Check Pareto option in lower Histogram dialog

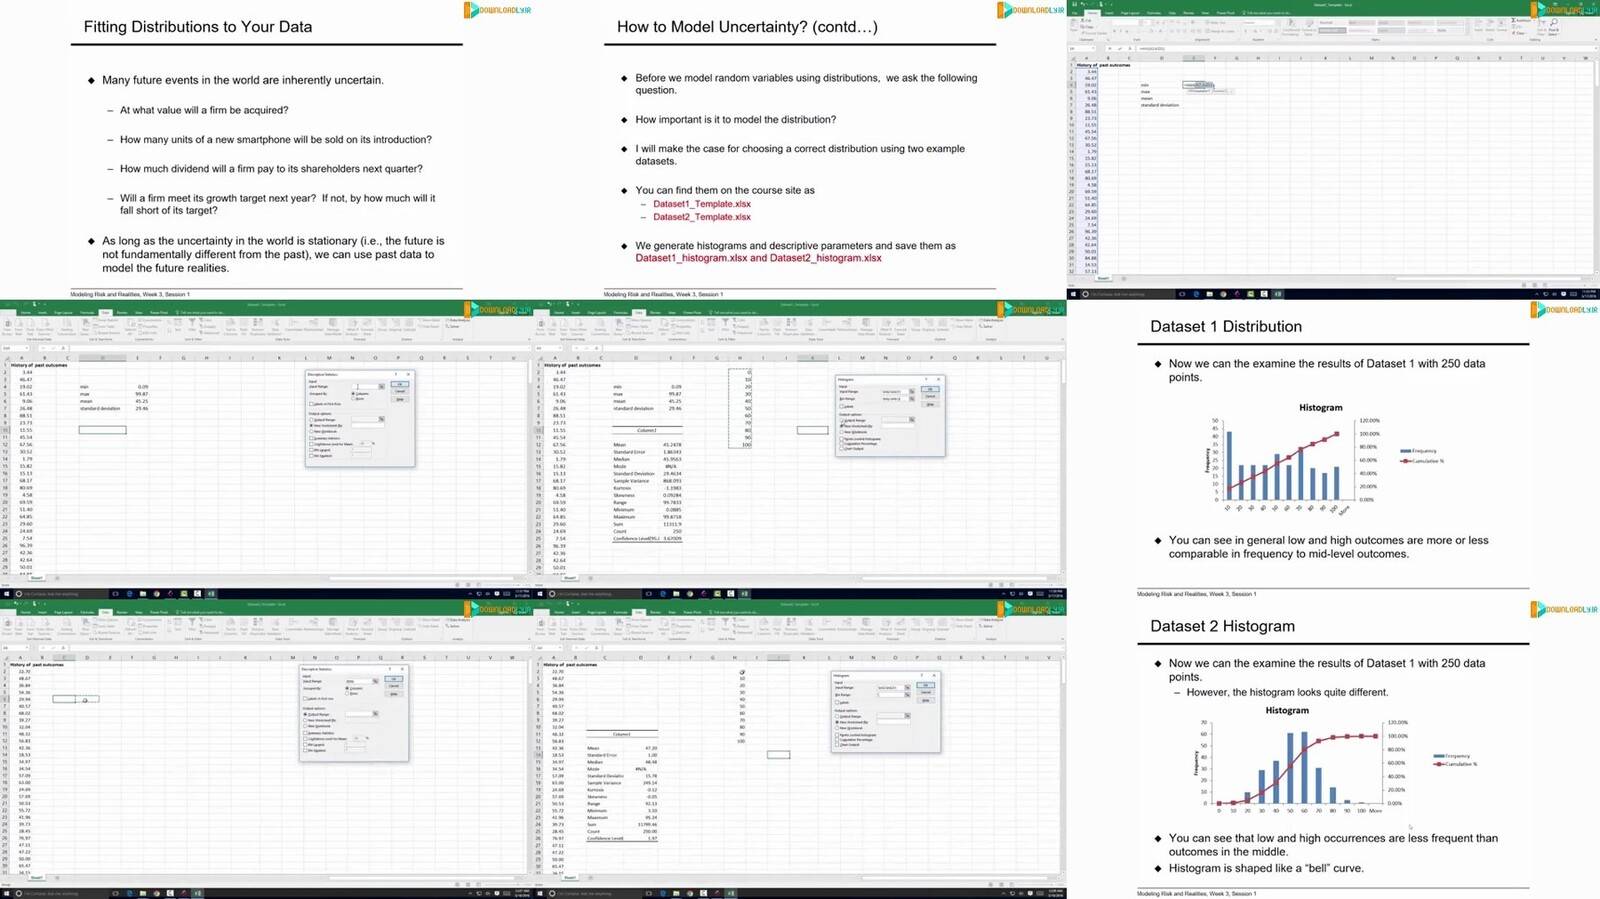(838, 733)
